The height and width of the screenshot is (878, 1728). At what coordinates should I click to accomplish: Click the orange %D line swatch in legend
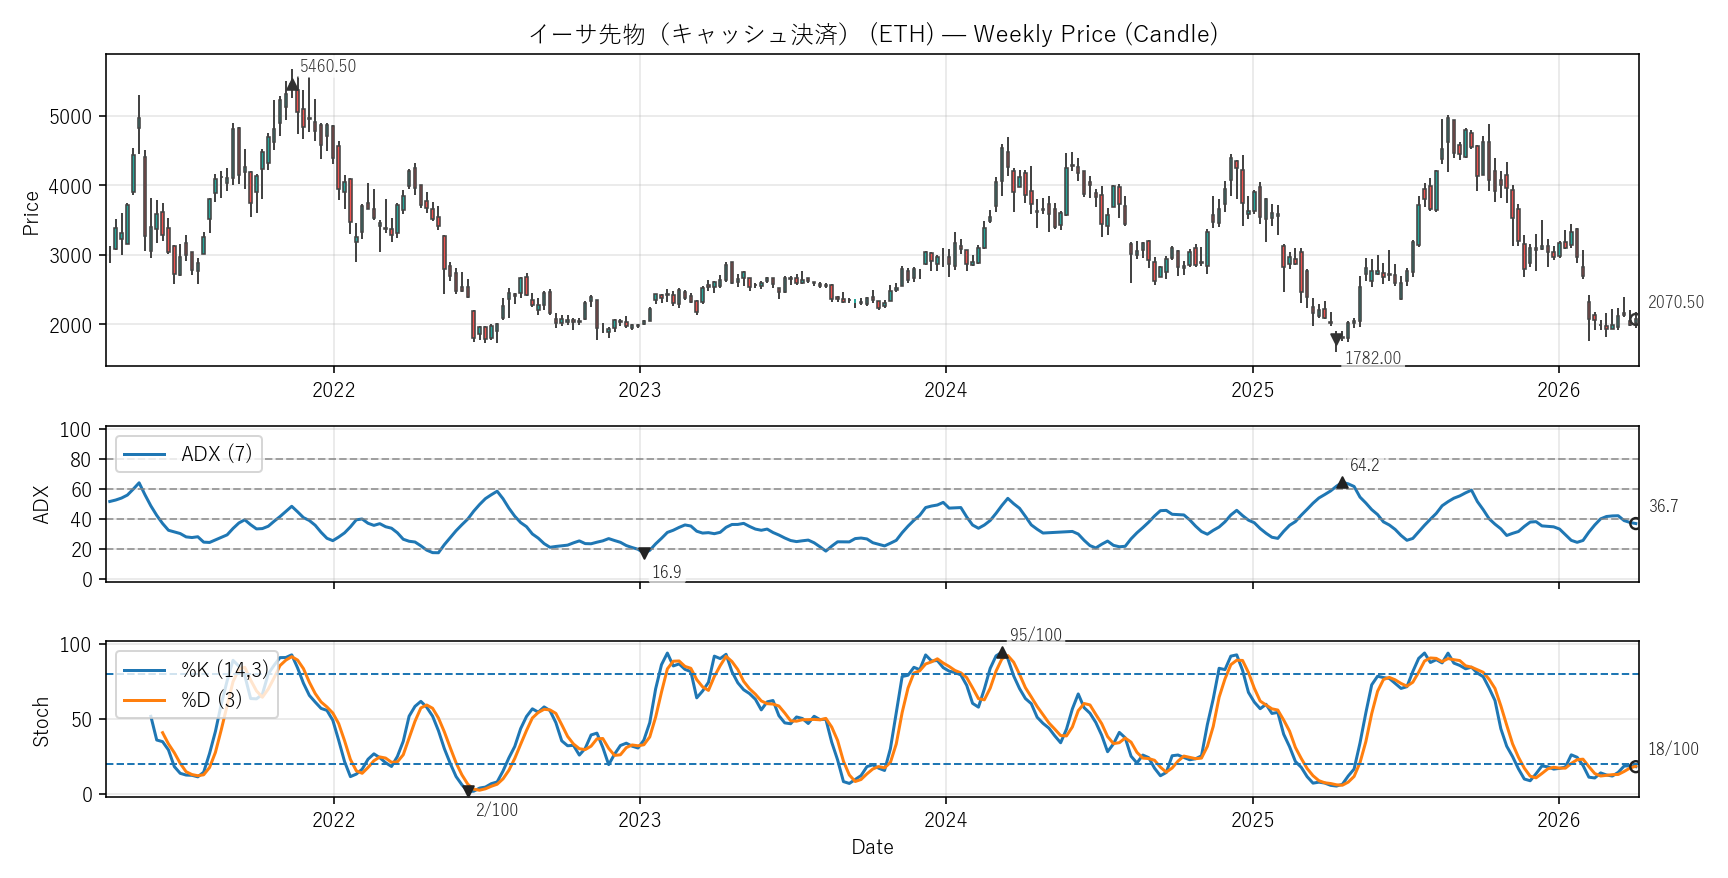click(x=145, y=700)
